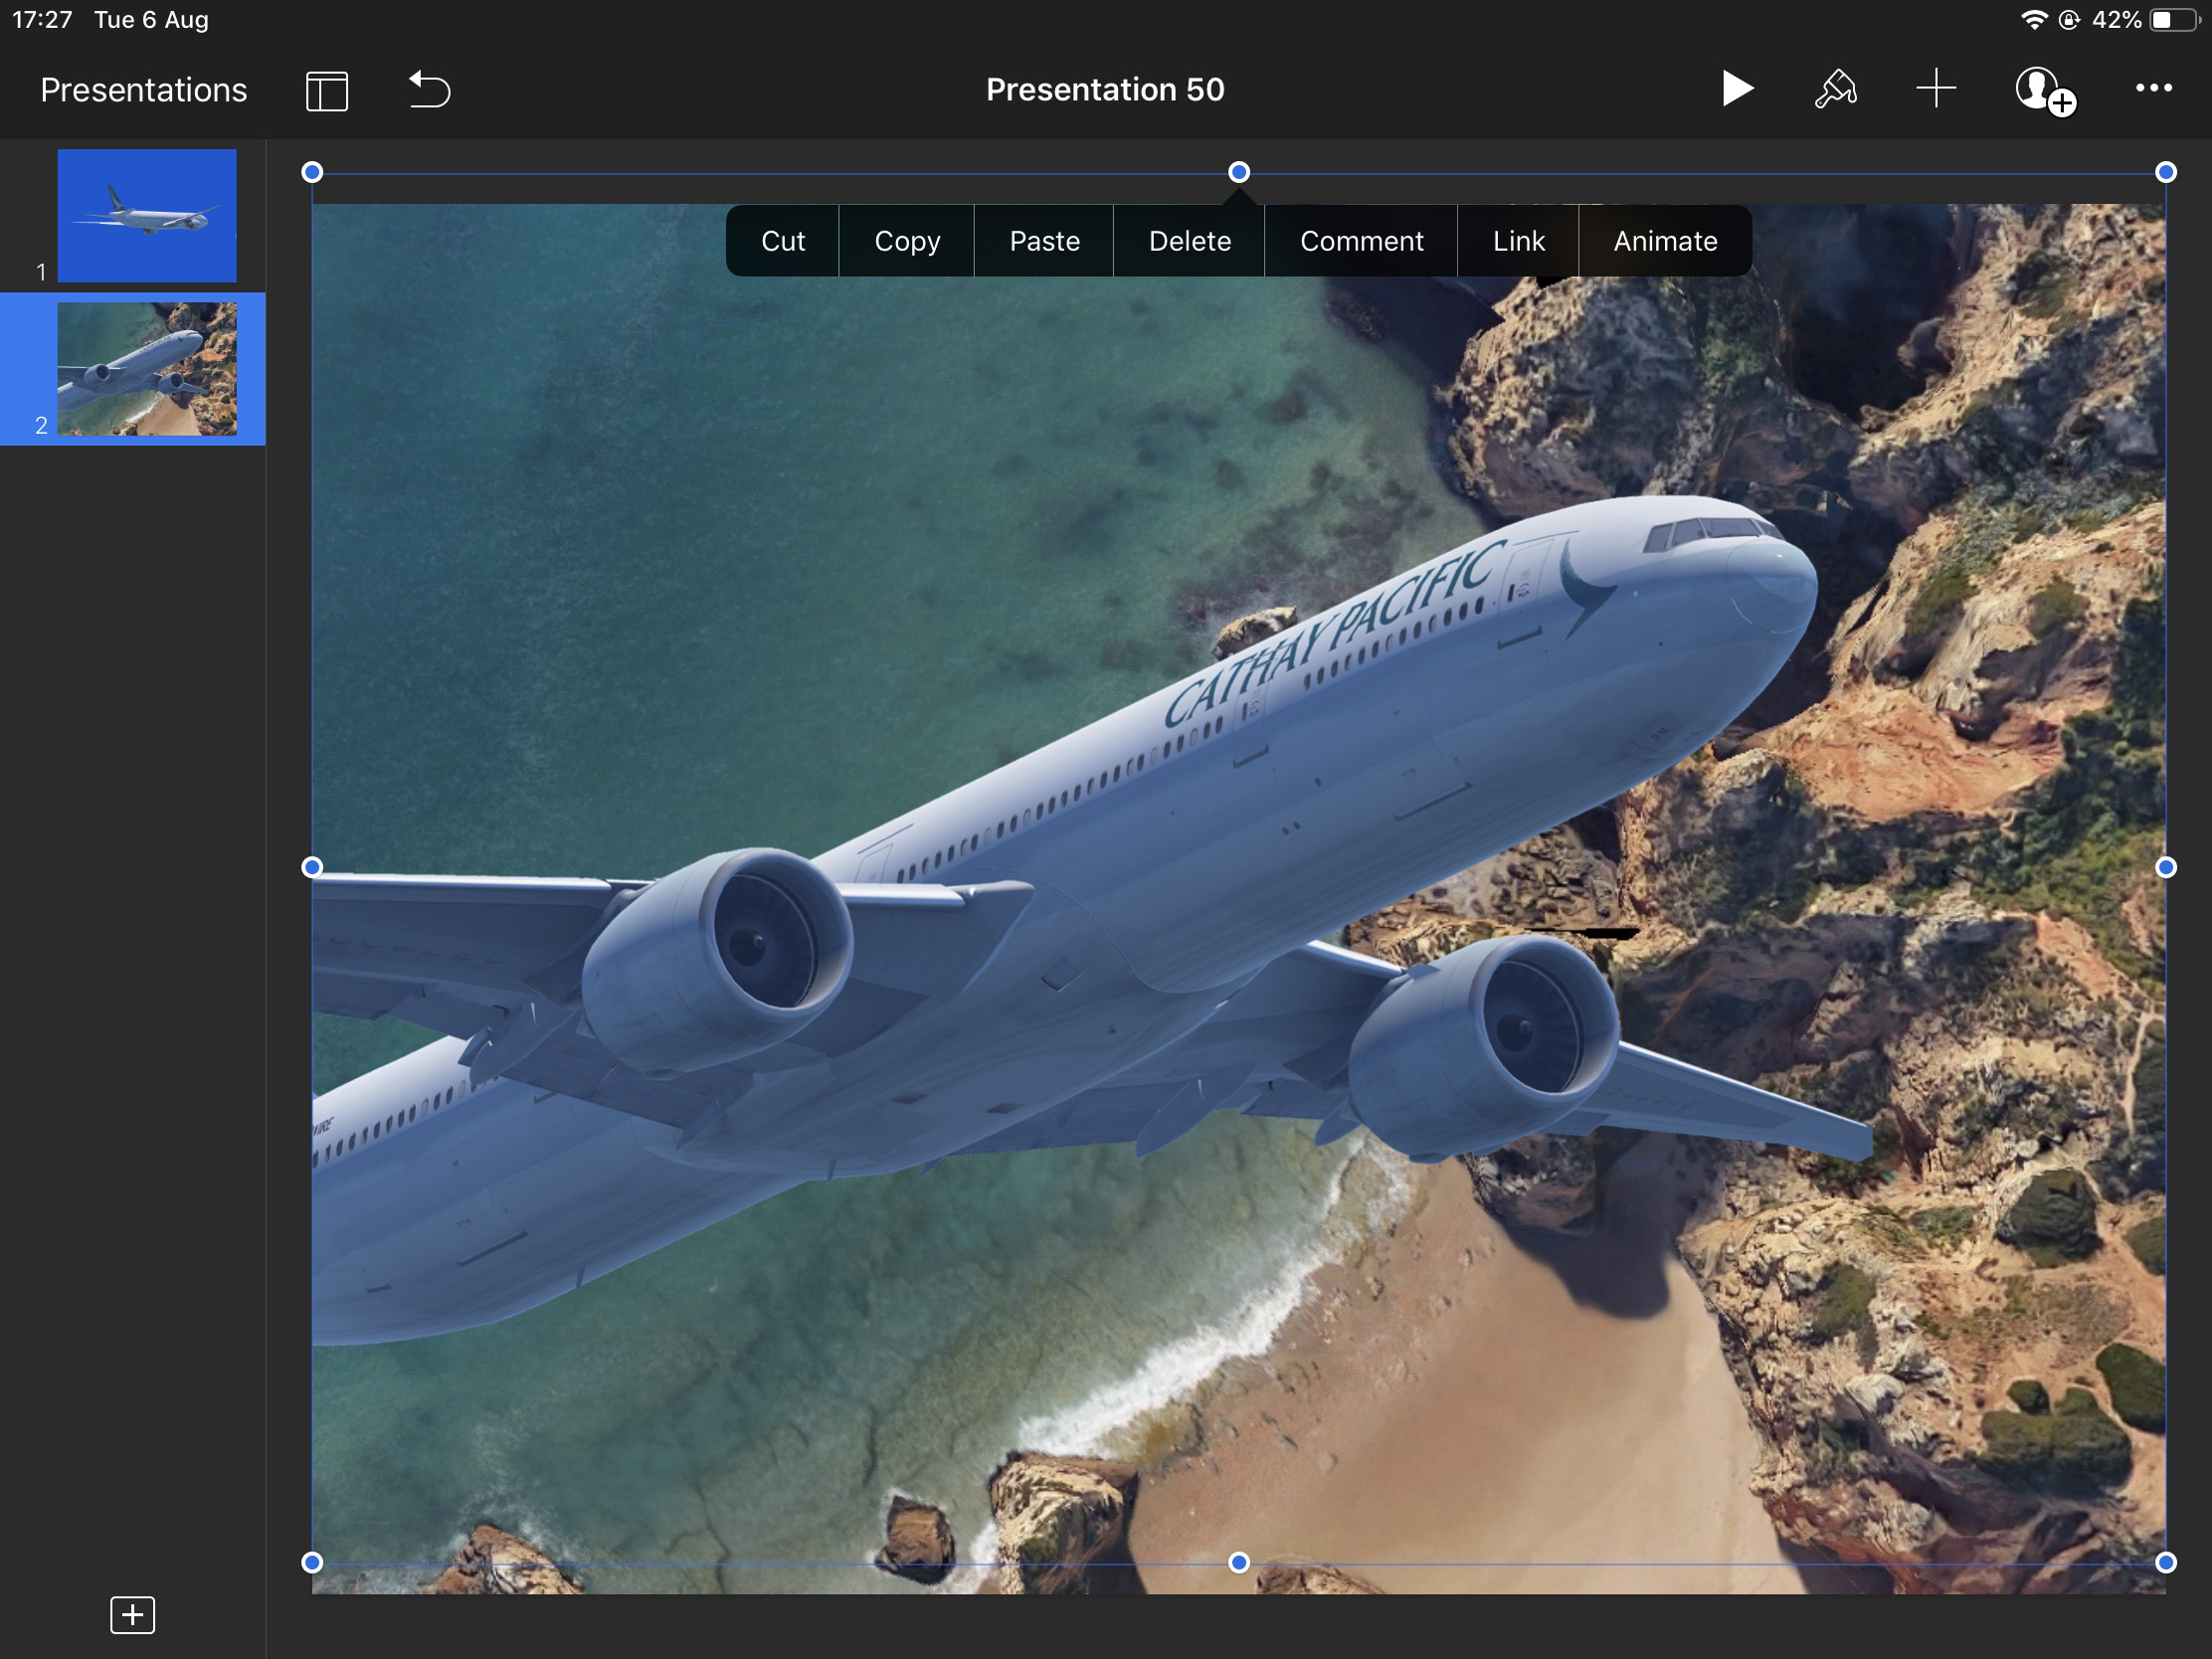
Task: Tap Delete in the popup menu
Action: (x=1189, y=241)
